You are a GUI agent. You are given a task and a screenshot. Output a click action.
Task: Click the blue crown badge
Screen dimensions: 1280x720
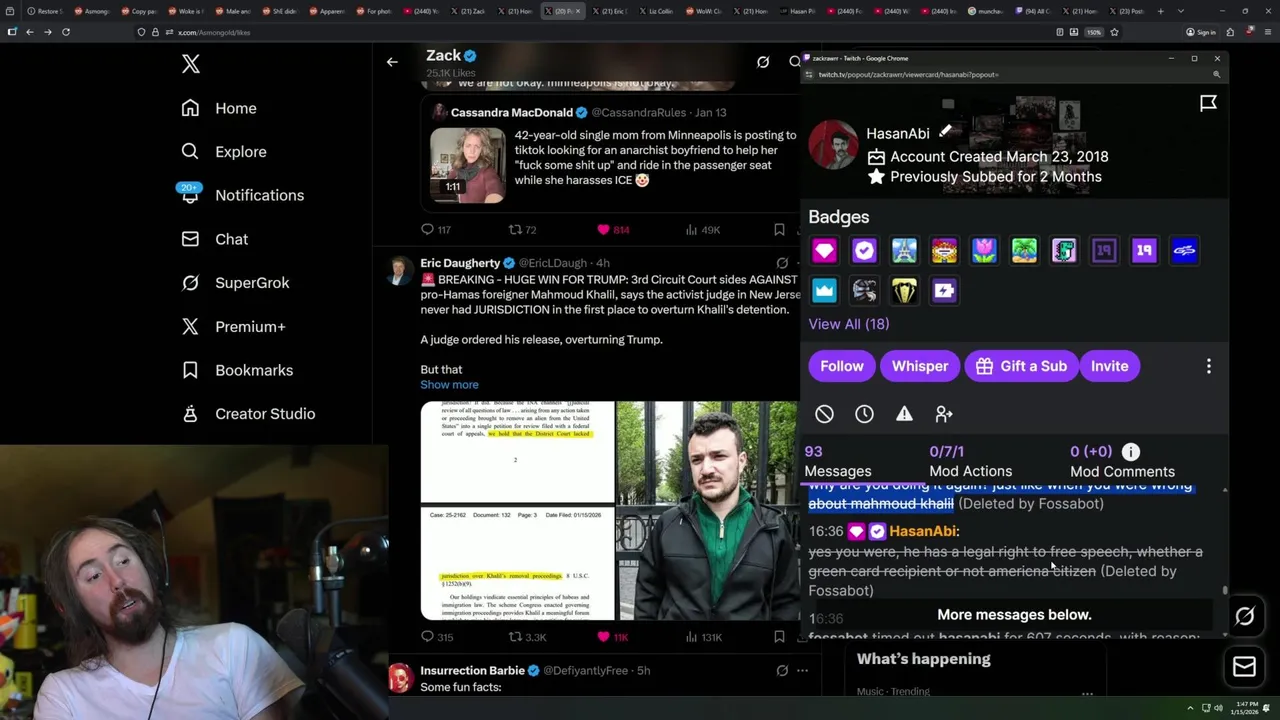pyautogui.click(x=824, y=291)
